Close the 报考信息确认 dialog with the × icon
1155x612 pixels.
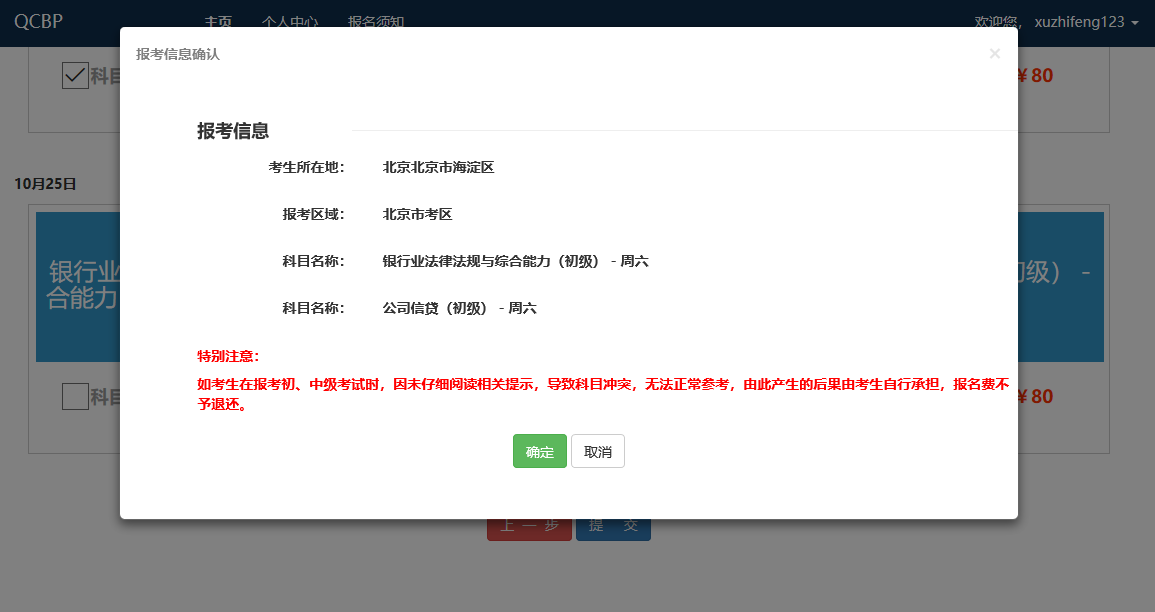click(x=995, y=53)
